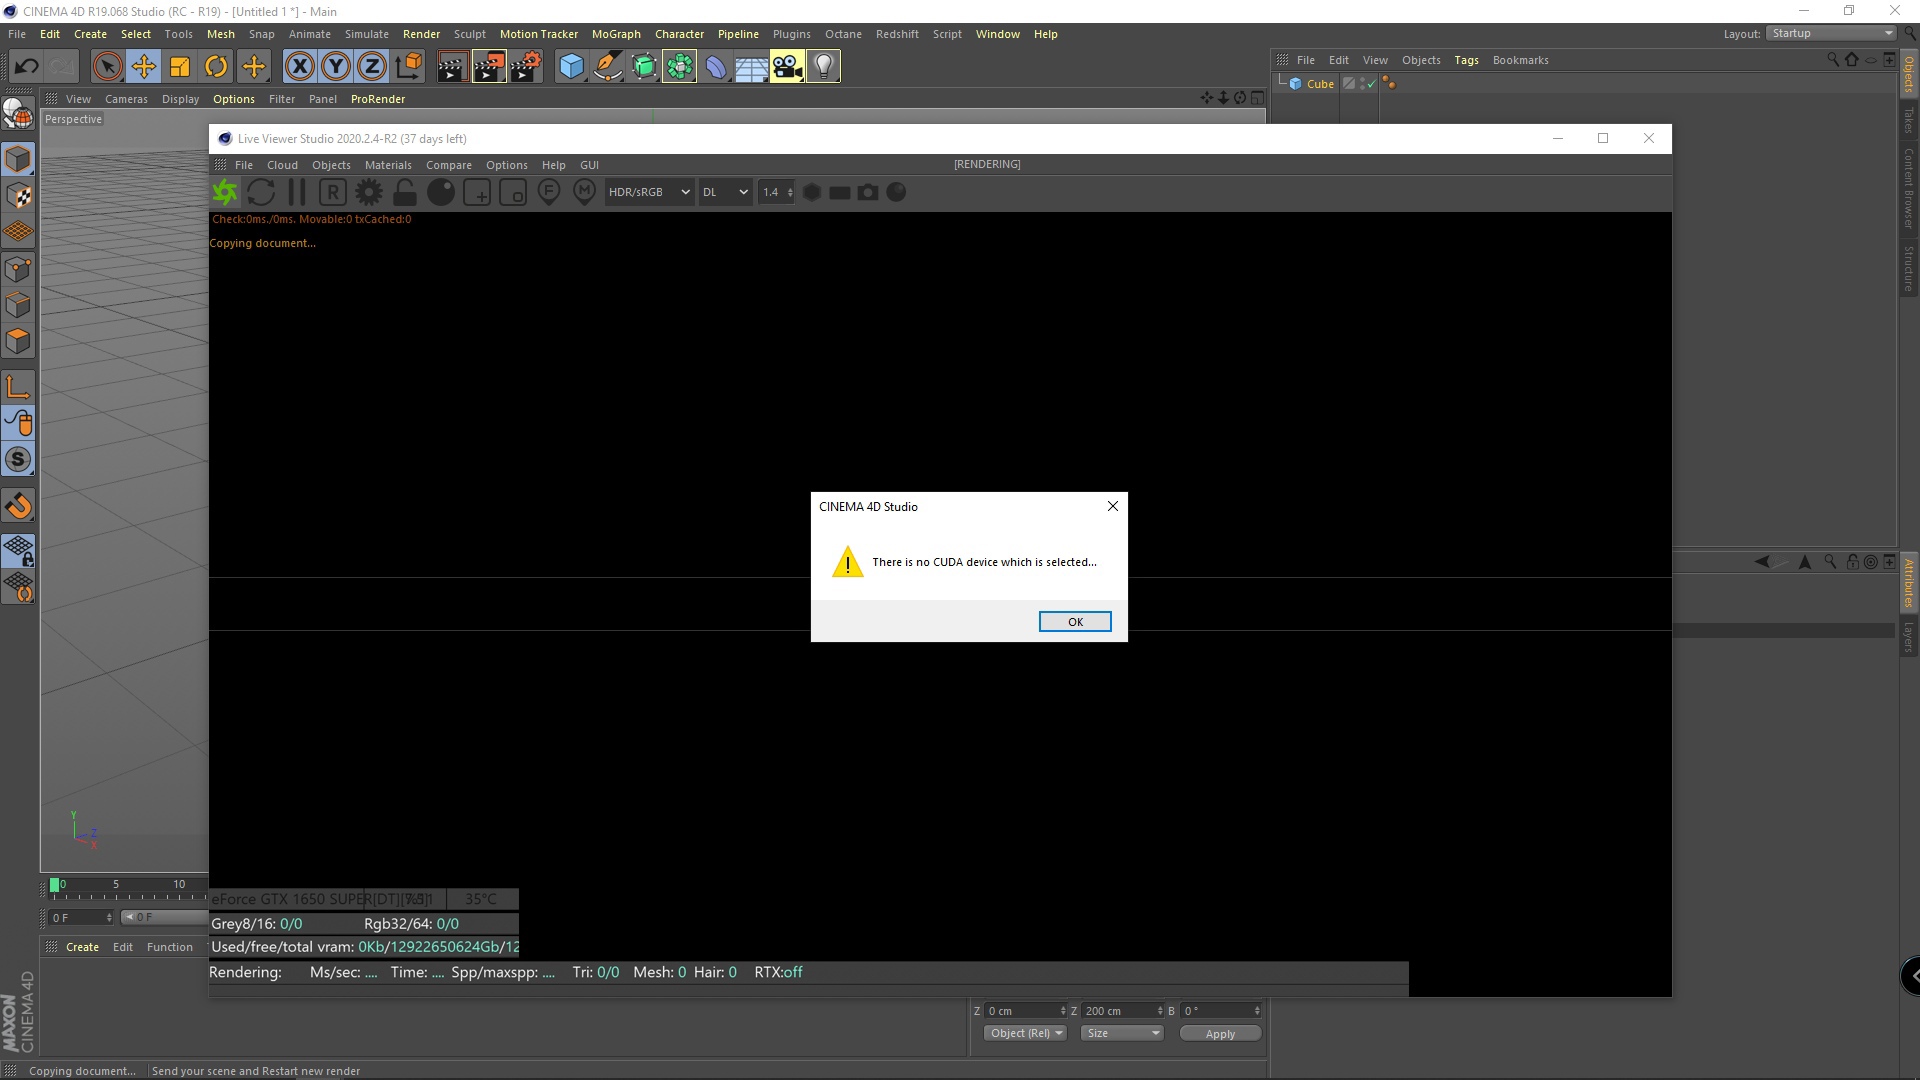Toggle X axis lock
The image size is (1920, 1080).
[299, 67]
